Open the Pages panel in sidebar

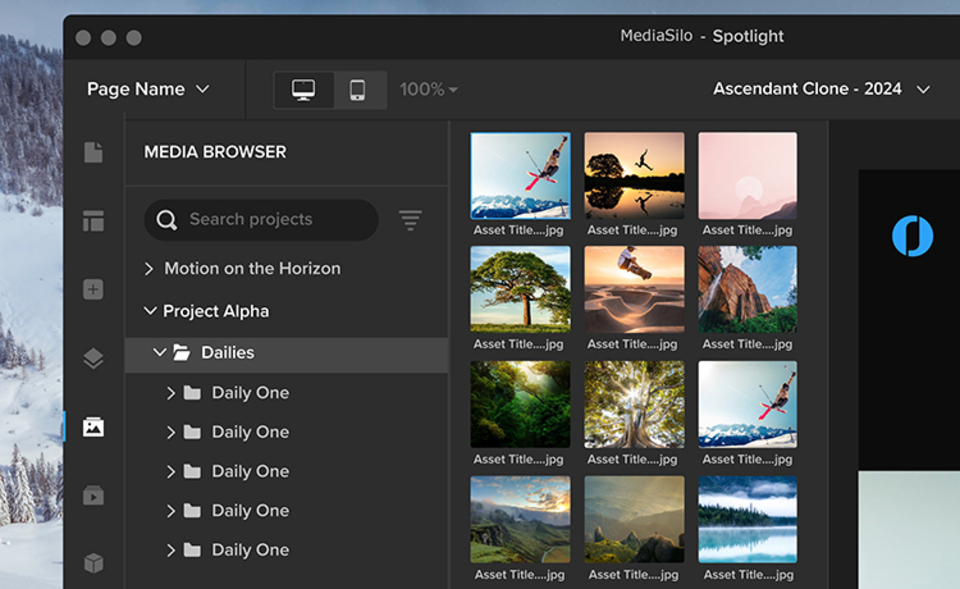pos(92,152)
